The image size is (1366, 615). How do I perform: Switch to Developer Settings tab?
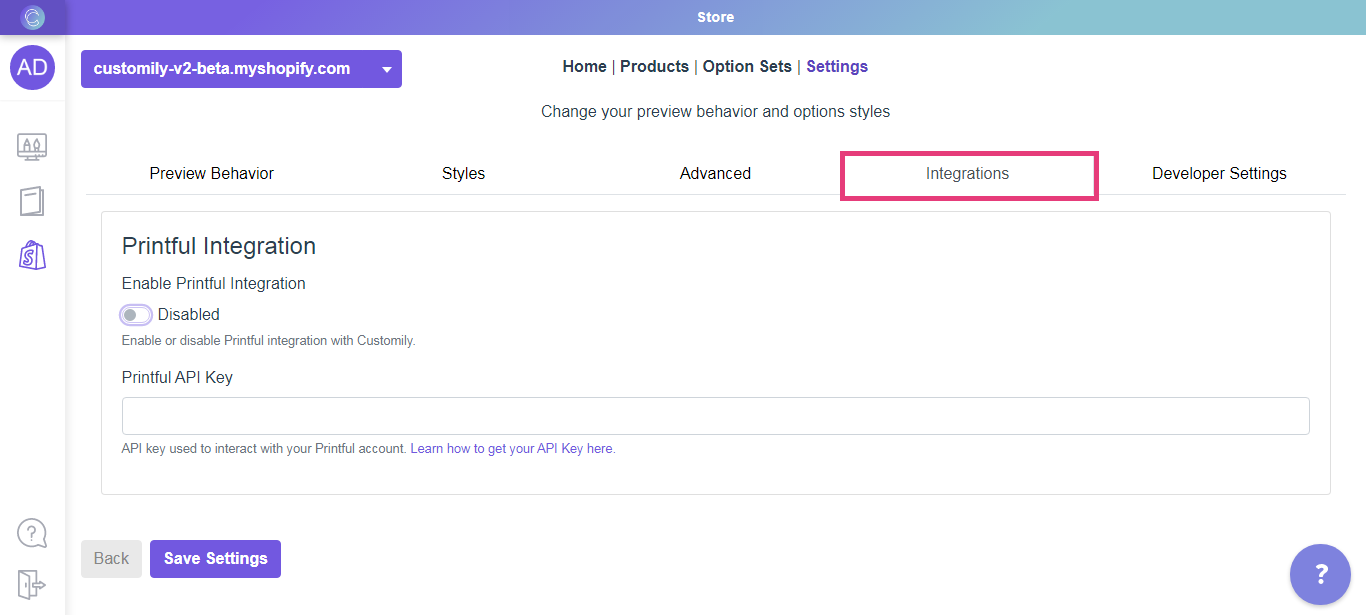1219,173
